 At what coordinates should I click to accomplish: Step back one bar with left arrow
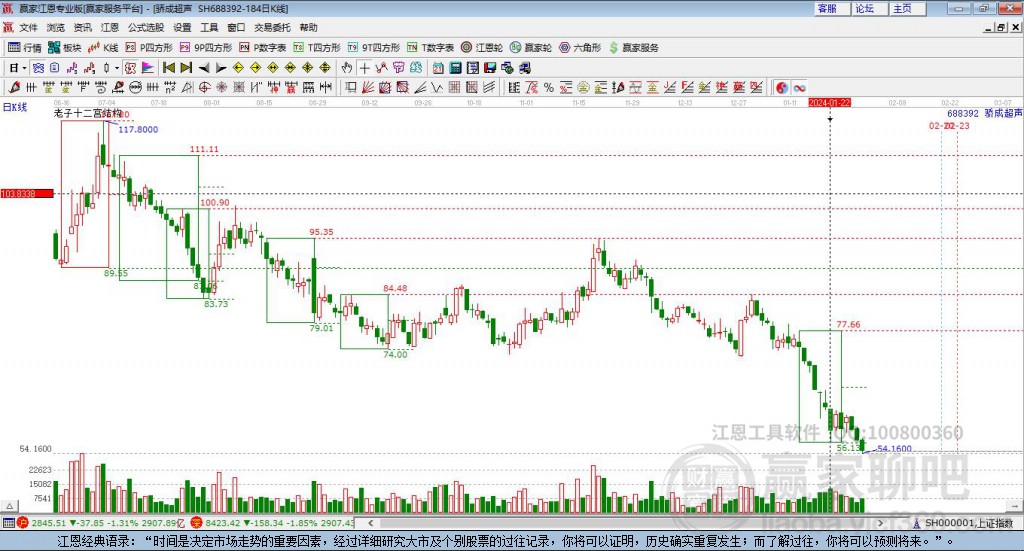pos(204,68)
